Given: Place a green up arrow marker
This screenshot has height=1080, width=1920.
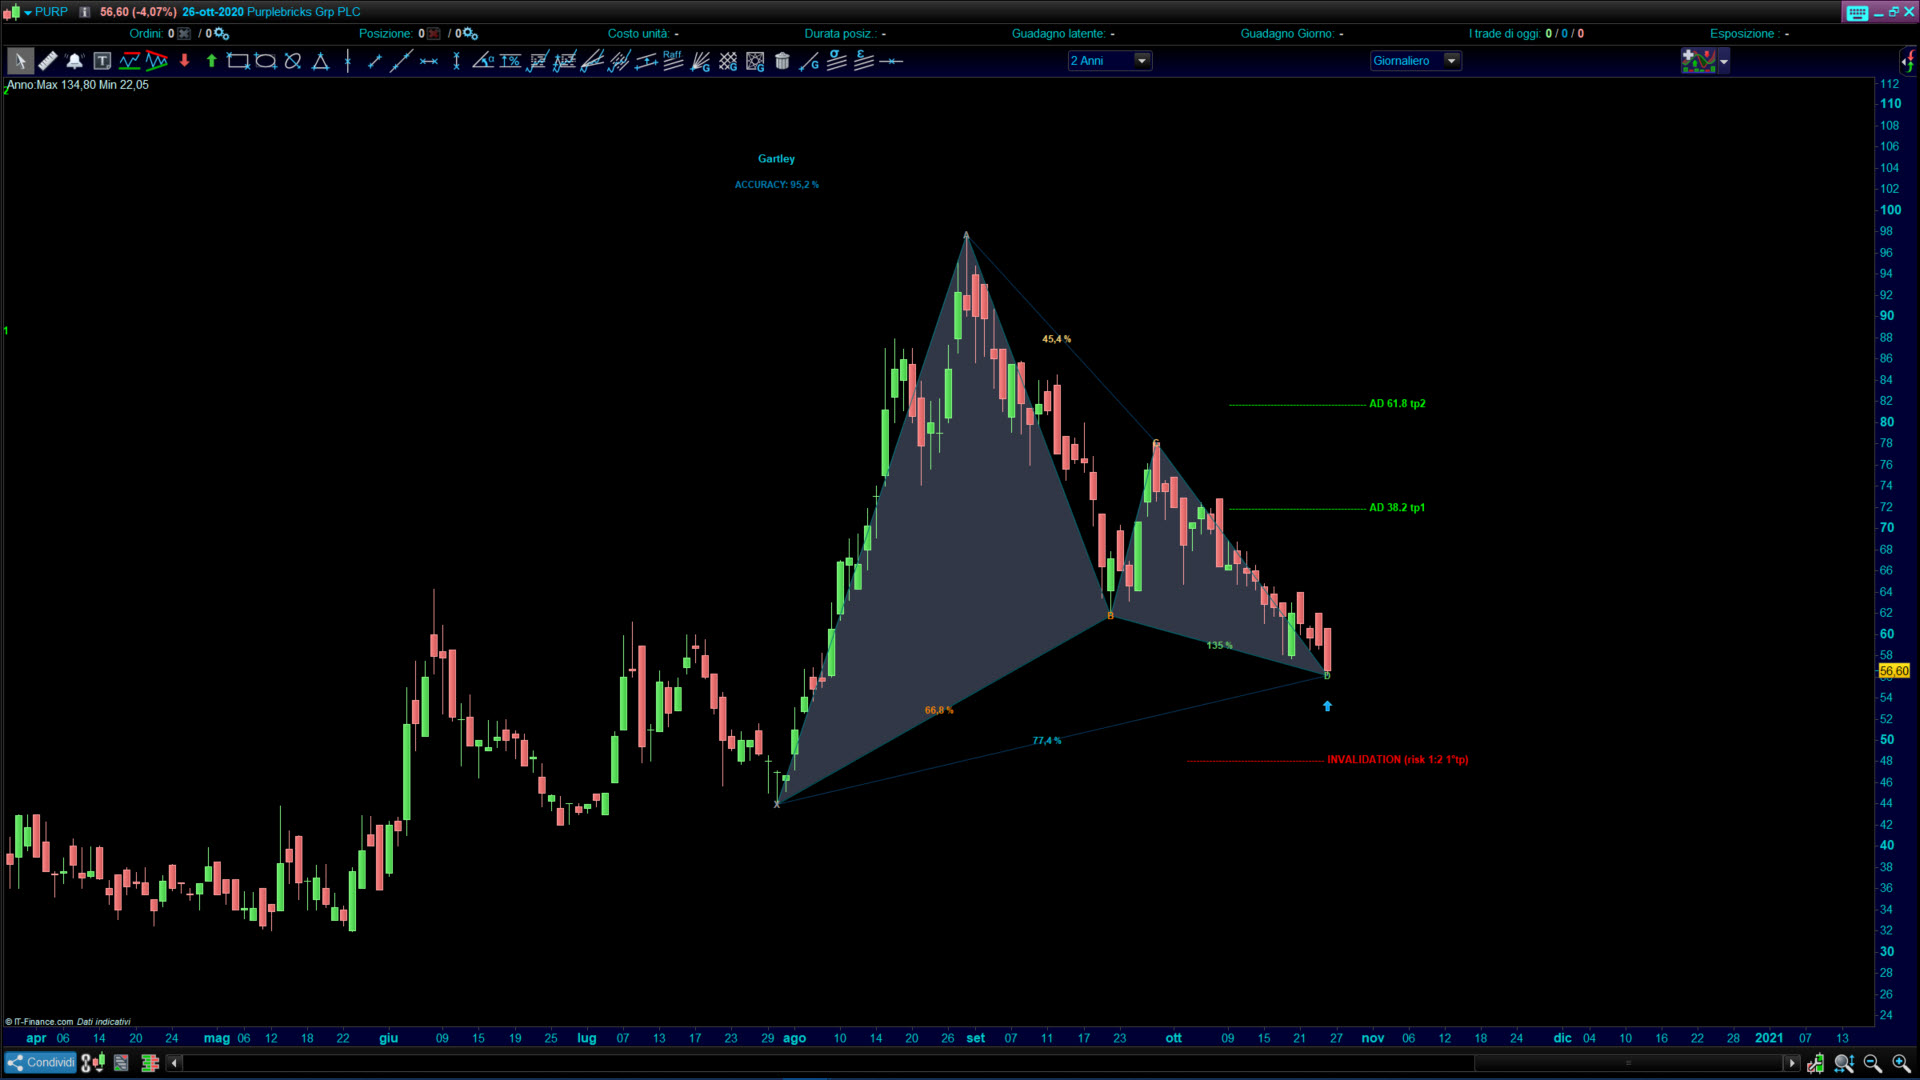Looking at the screenshot, I should click(x=211, y=61).
